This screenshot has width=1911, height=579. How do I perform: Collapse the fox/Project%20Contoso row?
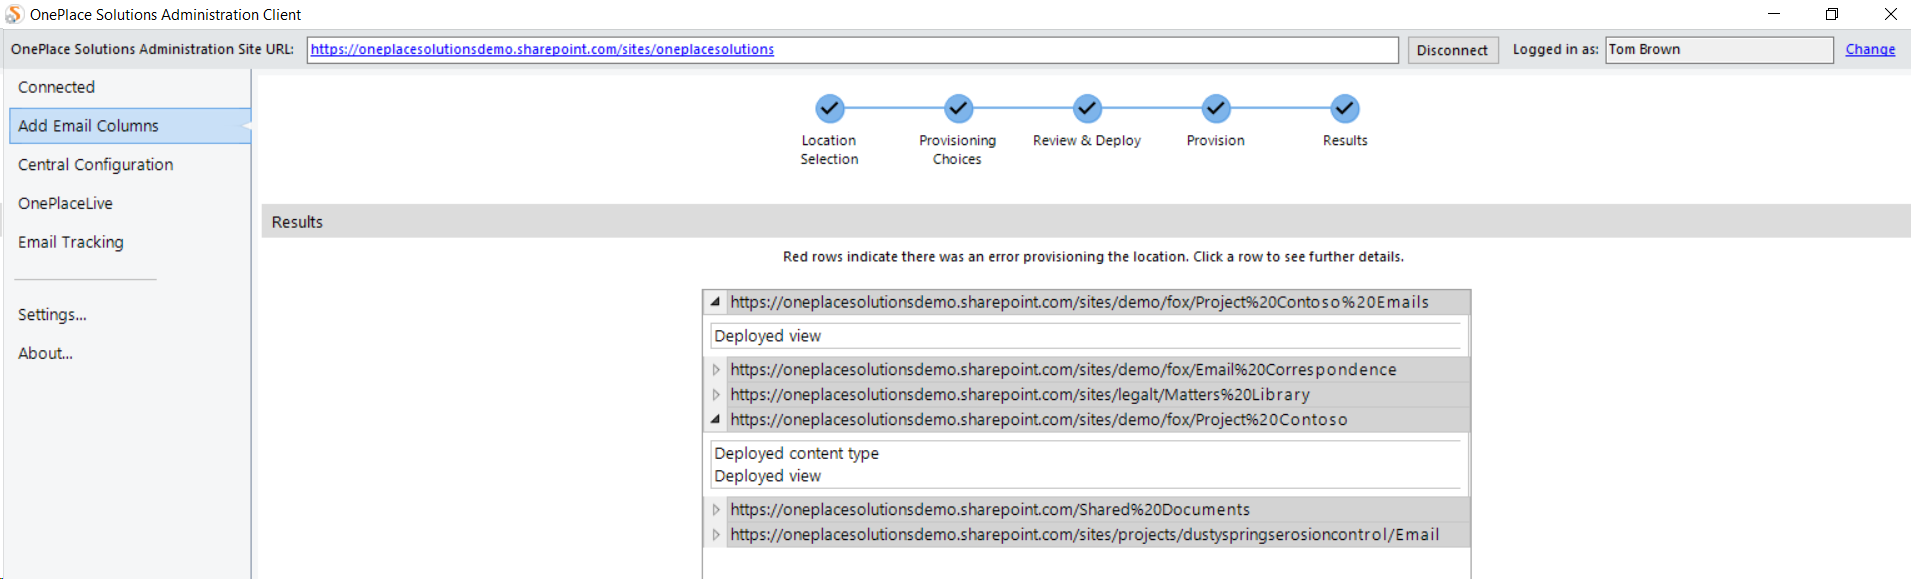coord(715,419)
